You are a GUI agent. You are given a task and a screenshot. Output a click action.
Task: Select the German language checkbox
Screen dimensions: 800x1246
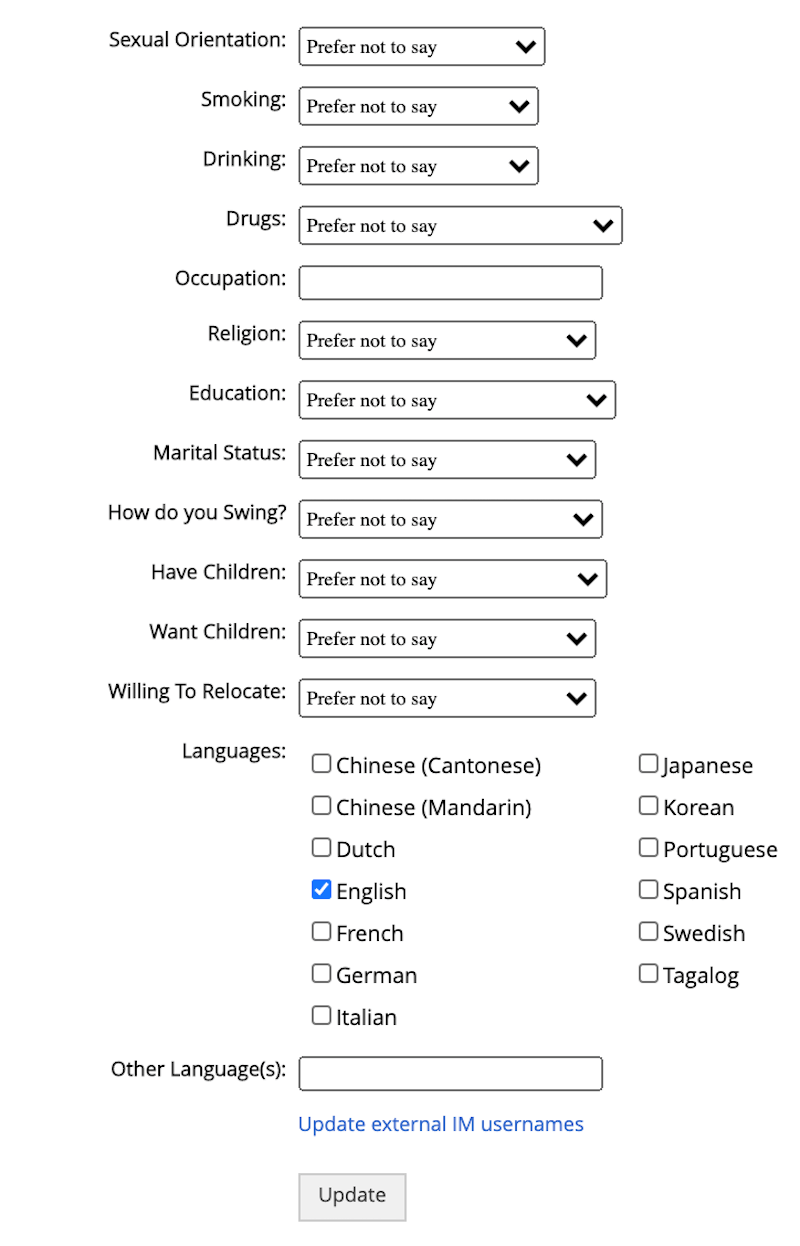coord(321,973)
